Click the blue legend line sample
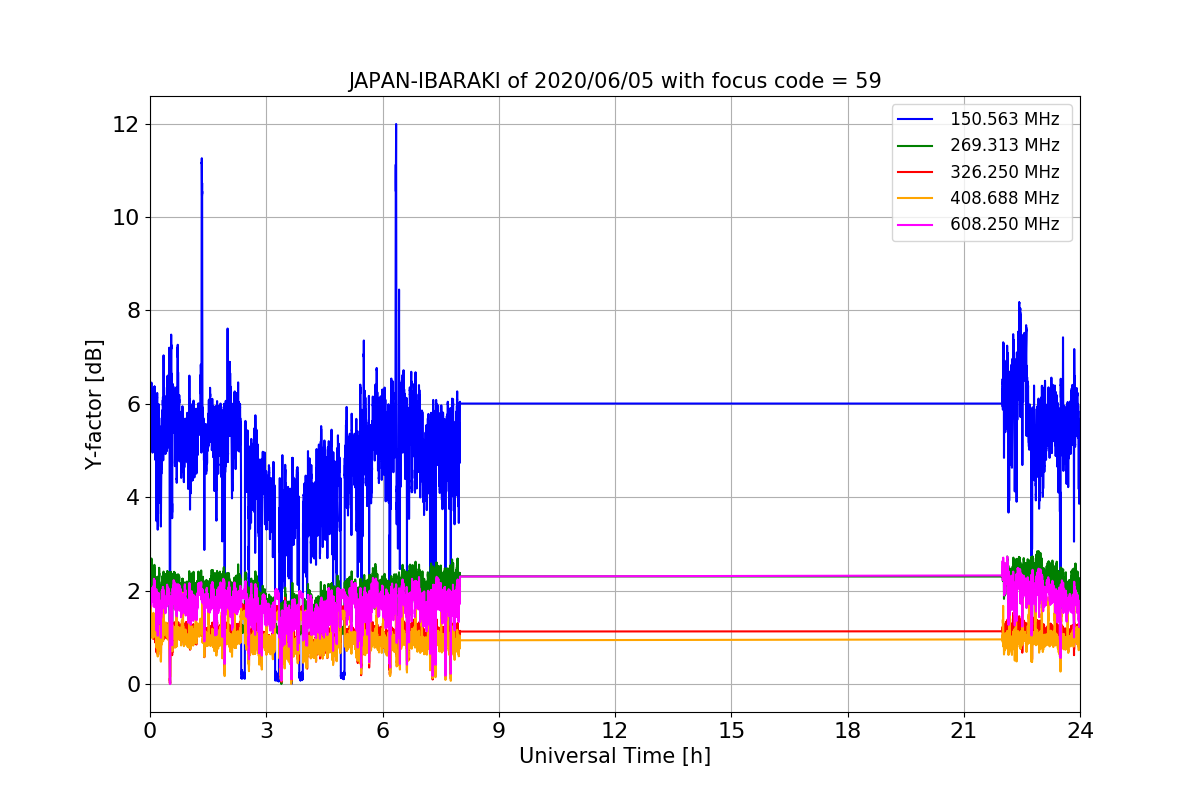Viewport: 1200px width, 800px height. pyautogui.click(x=916, y=120)
